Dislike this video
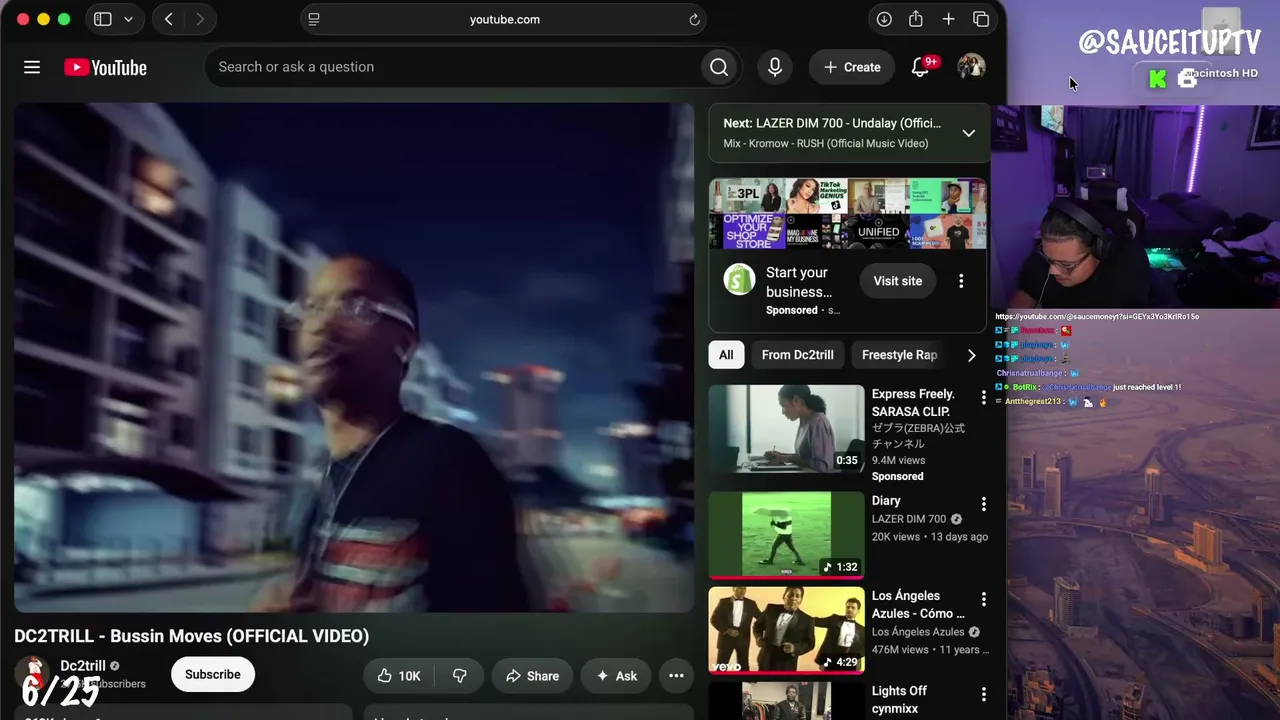1280x720 pixels. [460, 676]
